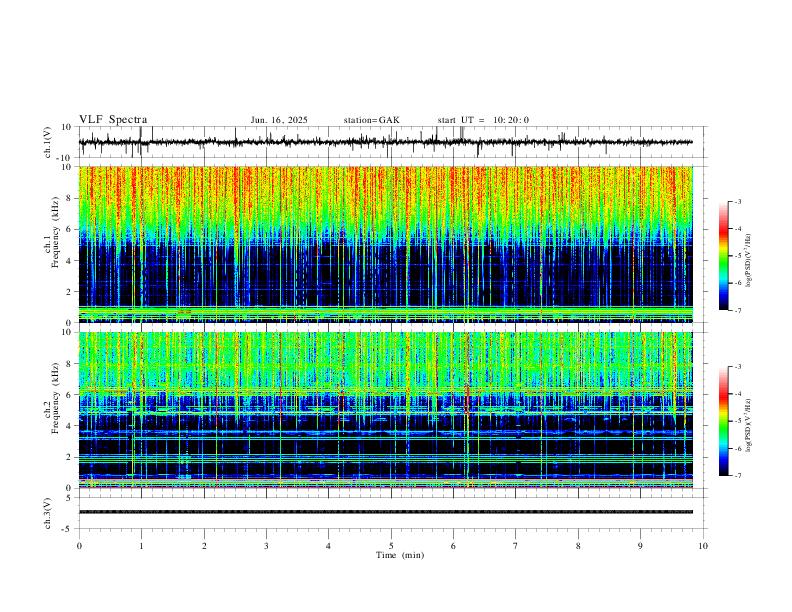This screenshot has width=792, height=612.
Task: Click ch.1 spectrogram's "2" kHz tick
Action: [69, 292]
